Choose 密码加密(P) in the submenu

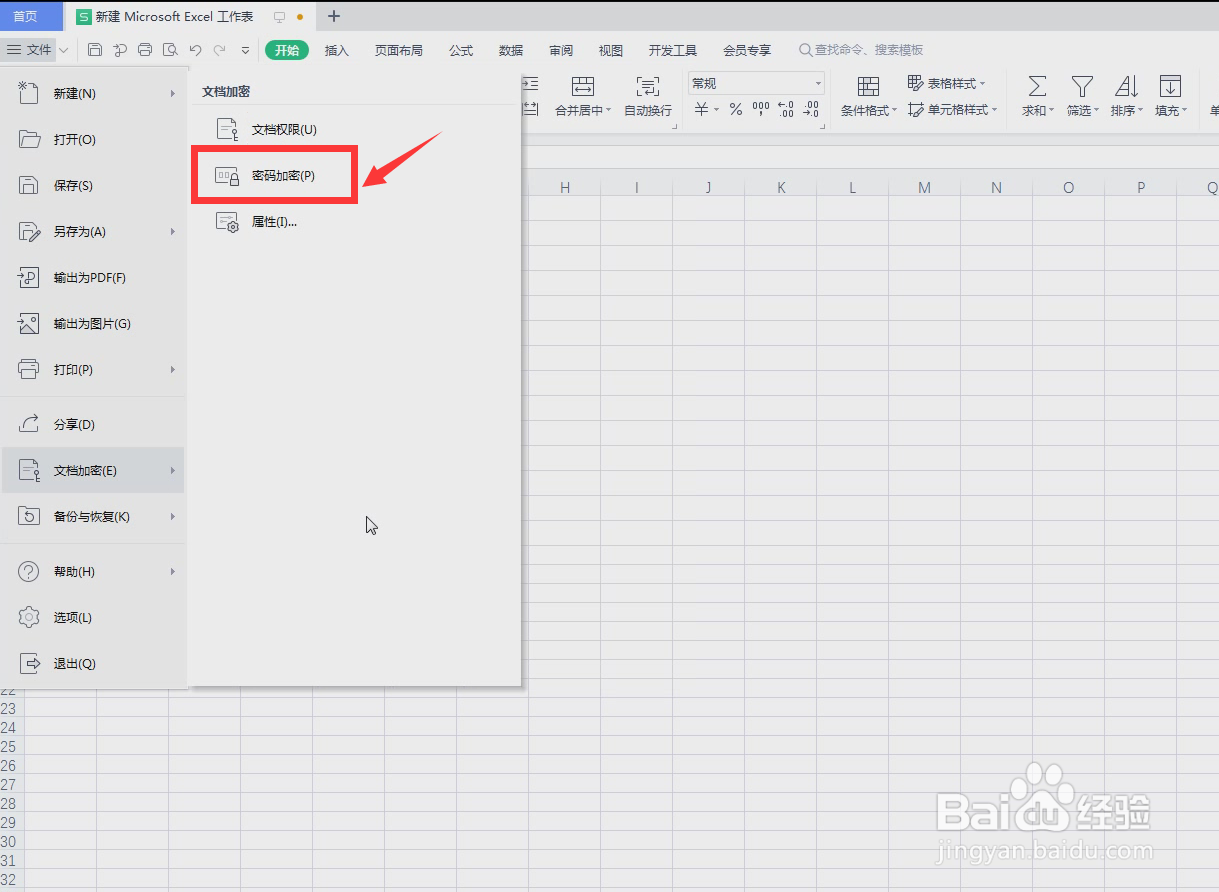274,175
